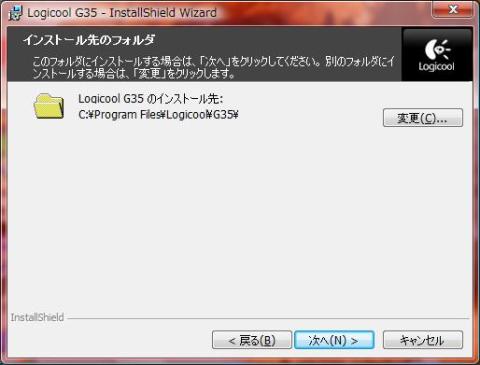Click the InstallShield label near bottom
This screenshot has height=365, width=480.
[x=37, y=317]
